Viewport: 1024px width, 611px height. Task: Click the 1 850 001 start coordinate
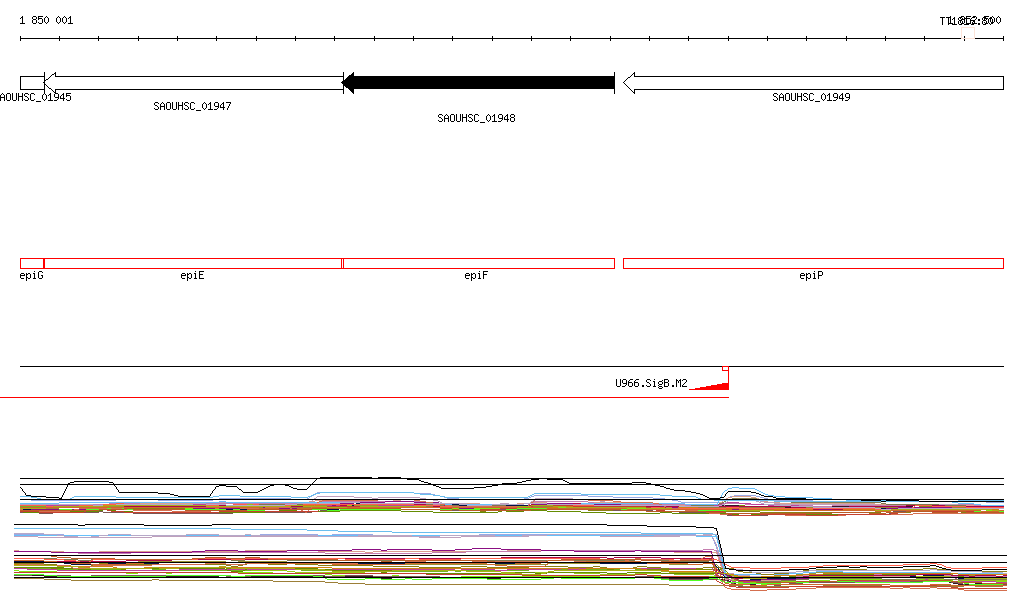click(x=46, y=20)
